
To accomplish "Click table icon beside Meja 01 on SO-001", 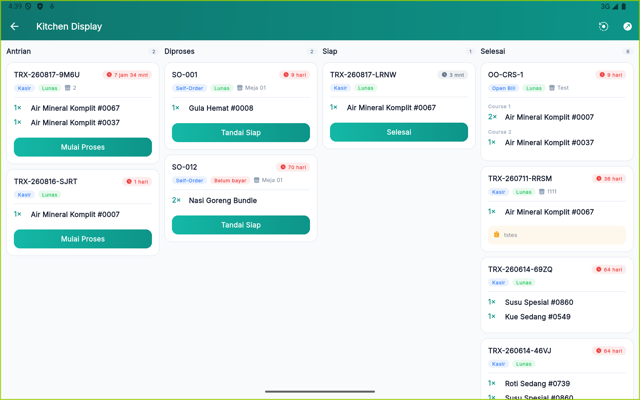I will click(x=240, y=88).
